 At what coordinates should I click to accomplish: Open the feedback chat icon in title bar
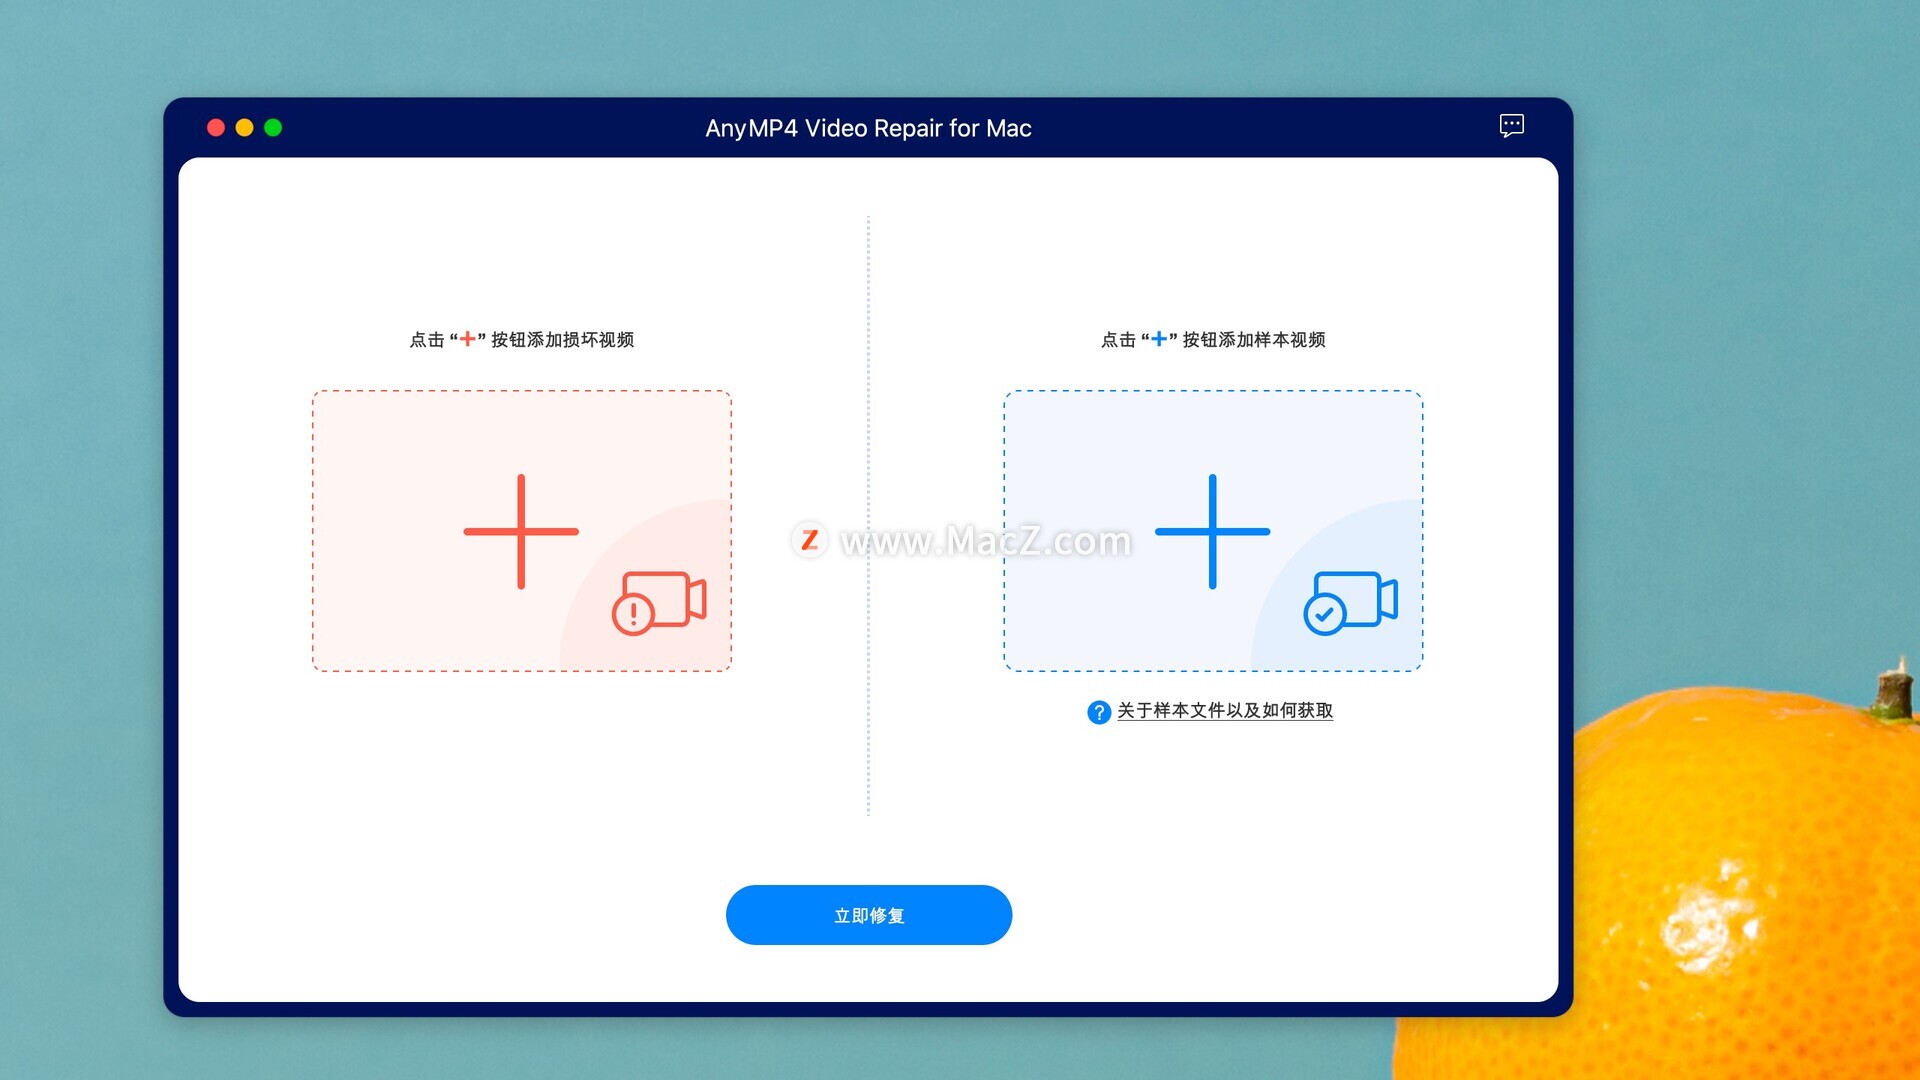pyautogui.click(x=1511, y=126)
